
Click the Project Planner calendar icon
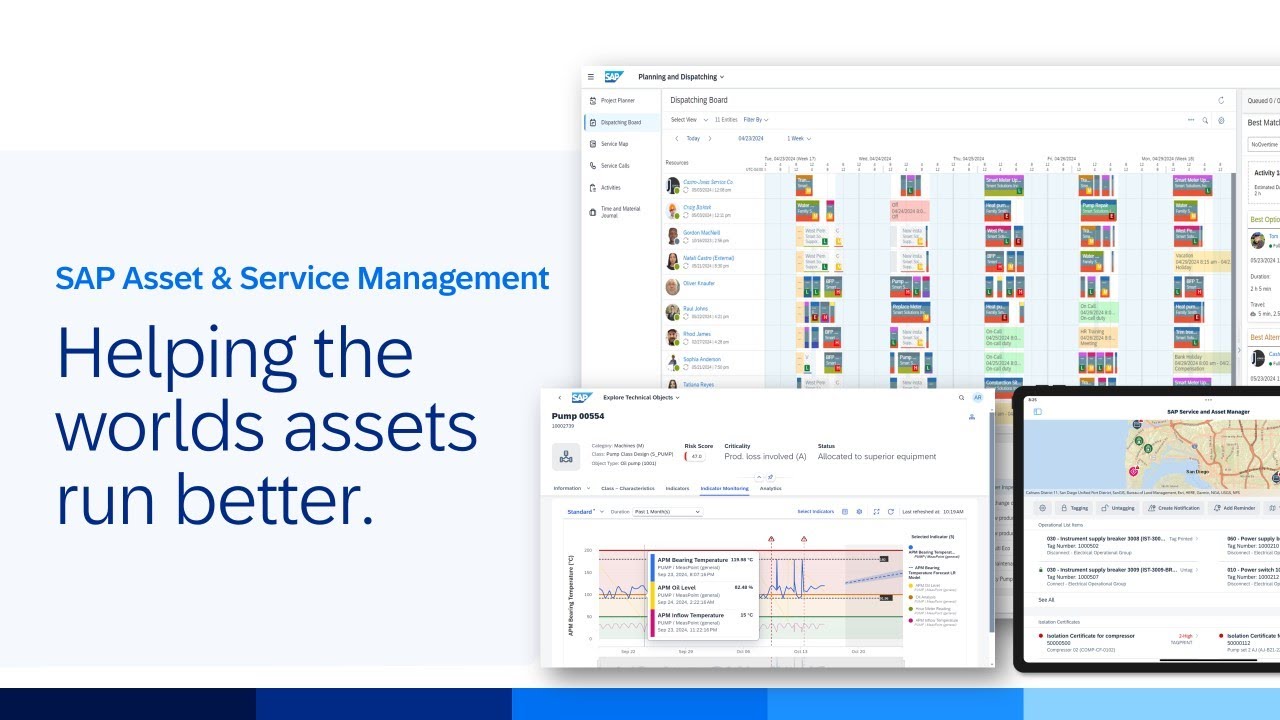[x=593, y=101]
